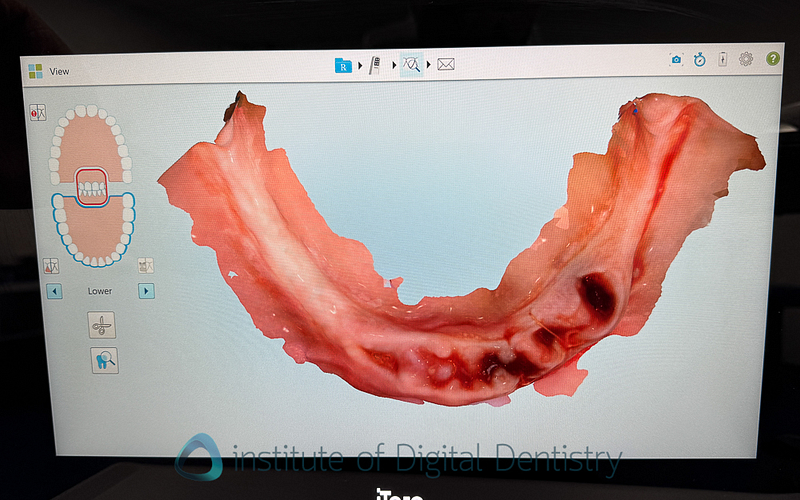
Task: Toggle the icon at lower-right of arch
Action: [146, 265]
